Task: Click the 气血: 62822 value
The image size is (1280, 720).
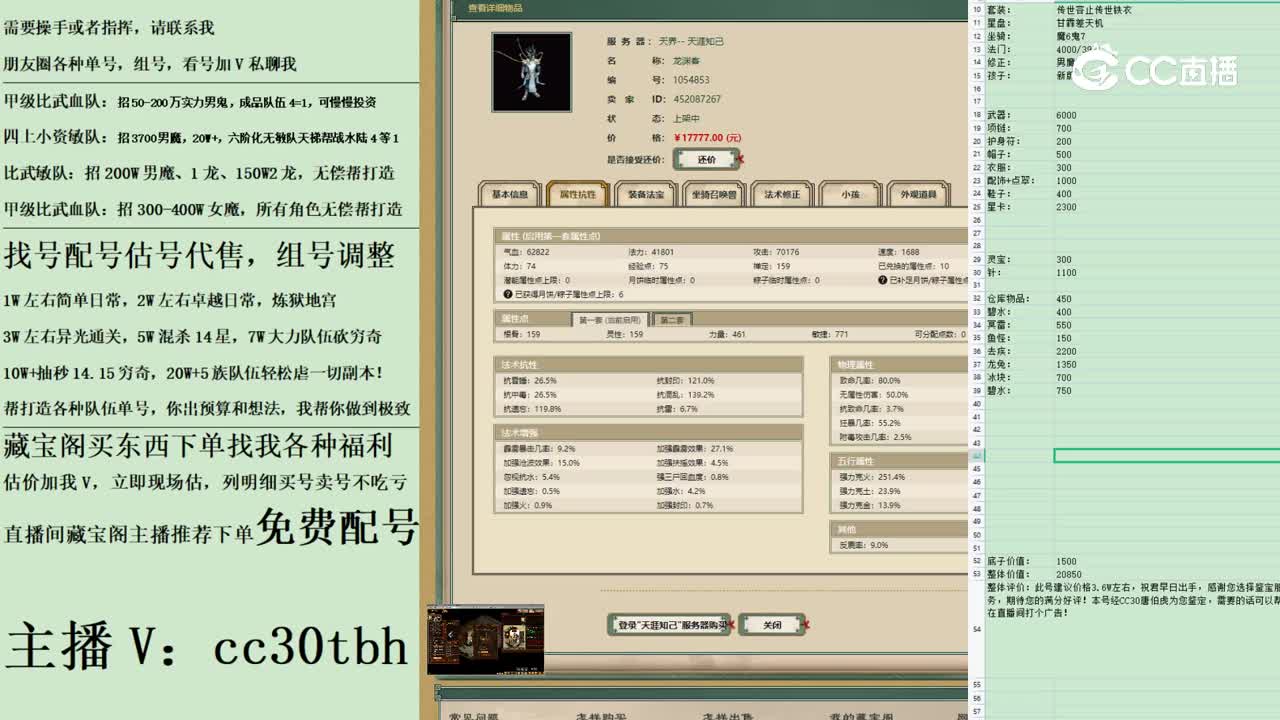Action: 526,253
